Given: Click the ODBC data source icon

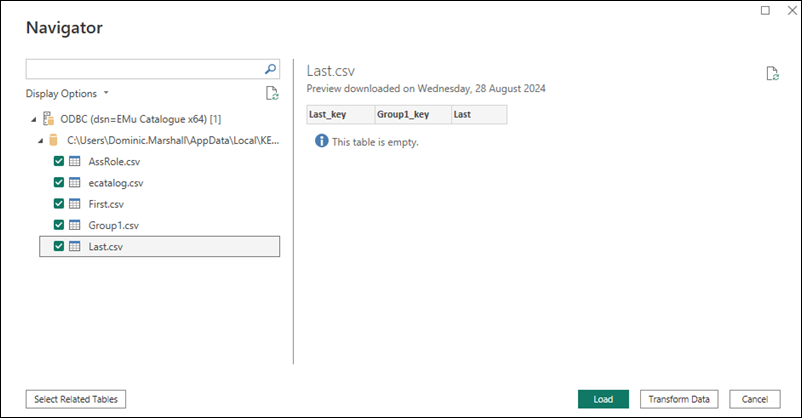Looking at the screenshot, I should click(49, 120).
